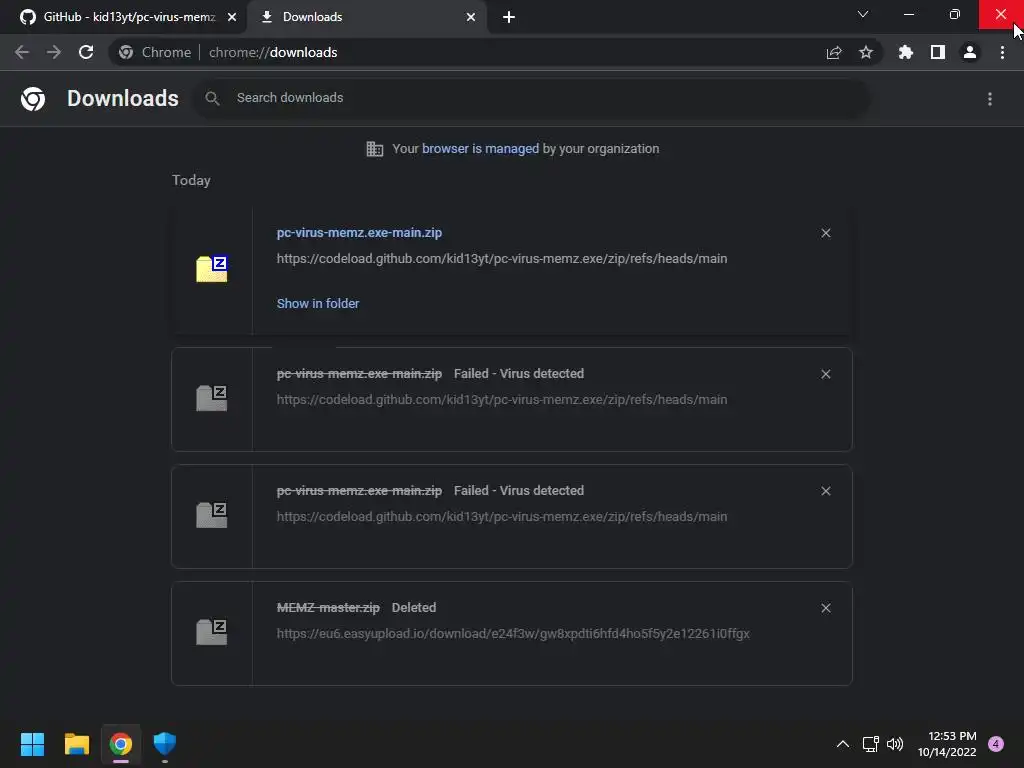Go forward one page
The image size is (1024, 768).
[x=54, y=52]
